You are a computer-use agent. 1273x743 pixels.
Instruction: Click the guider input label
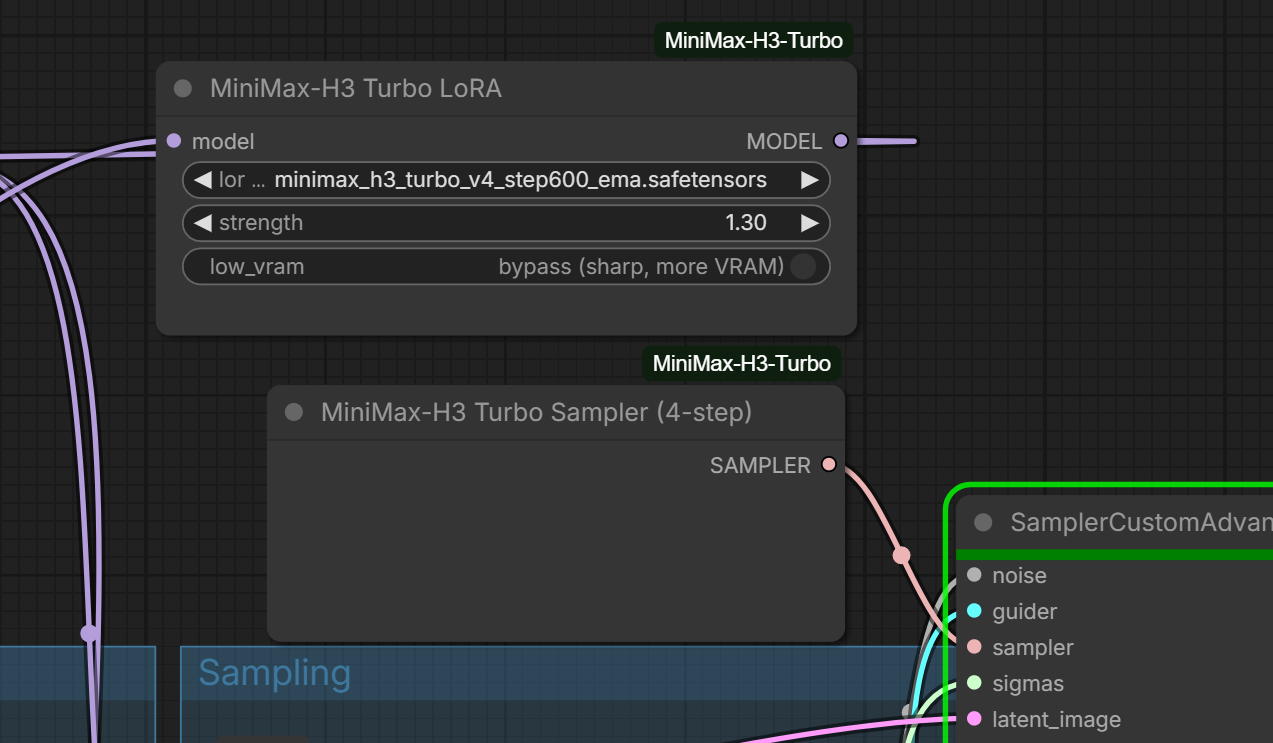1025,611
